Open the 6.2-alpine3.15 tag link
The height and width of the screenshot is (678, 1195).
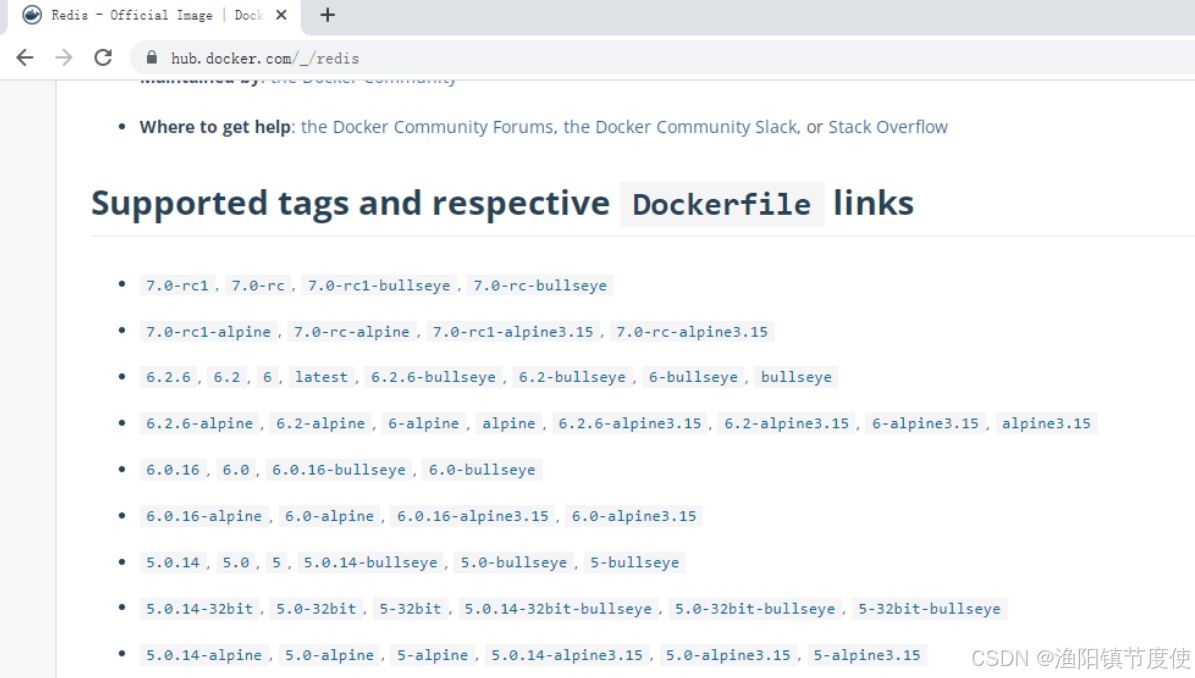[787, 424]
